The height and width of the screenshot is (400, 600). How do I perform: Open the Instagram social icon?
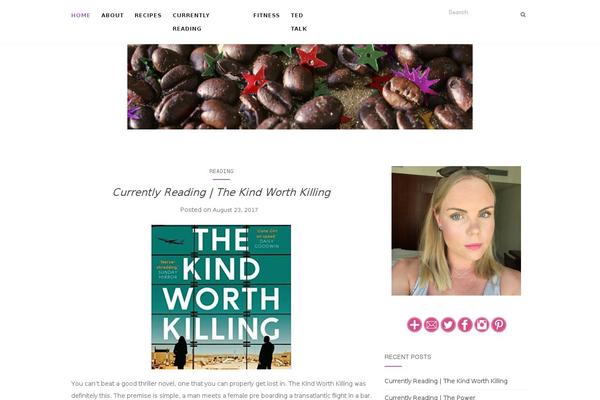[x=482, y=325]
